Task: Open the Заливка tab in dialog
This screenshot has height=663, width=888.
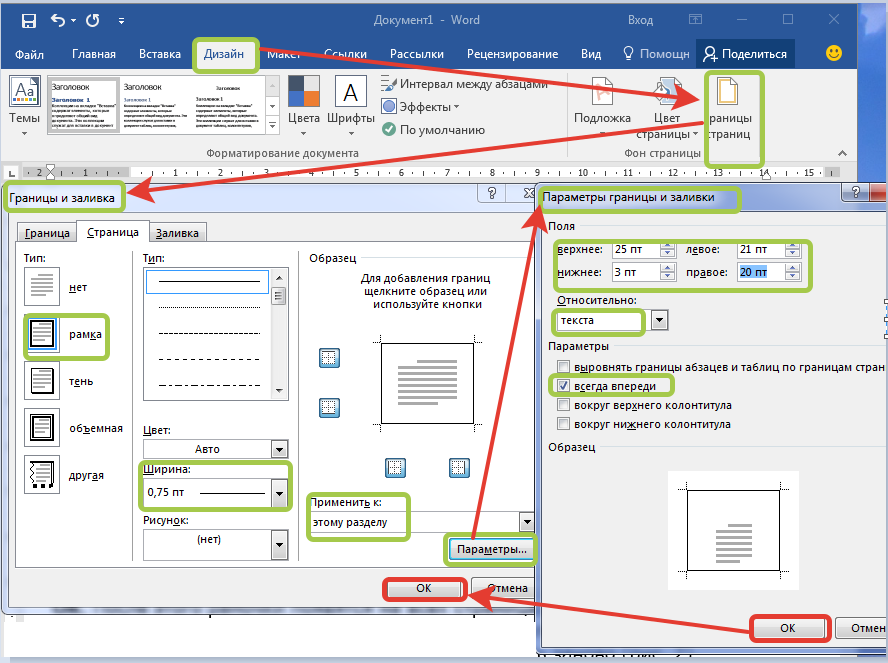Action: (x=178, y=233)
